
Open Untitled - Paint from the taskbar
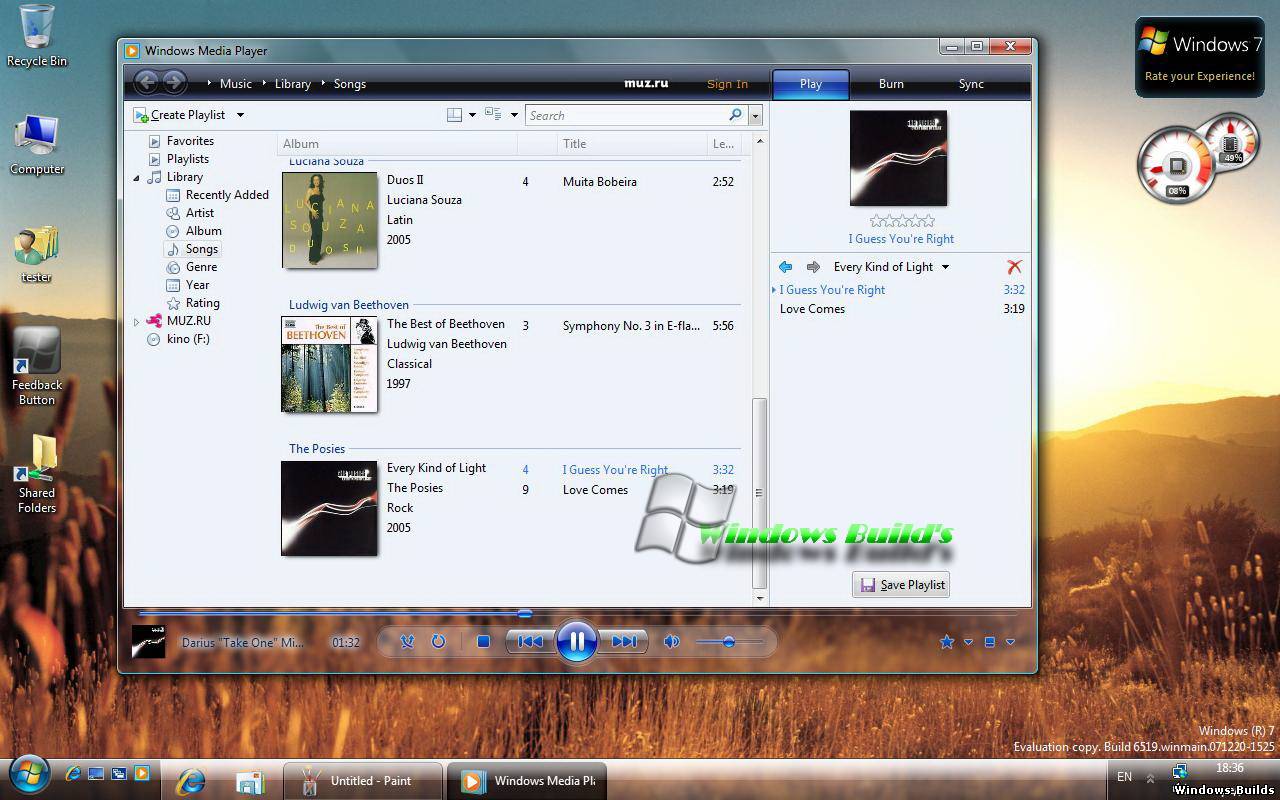point(362,781)
